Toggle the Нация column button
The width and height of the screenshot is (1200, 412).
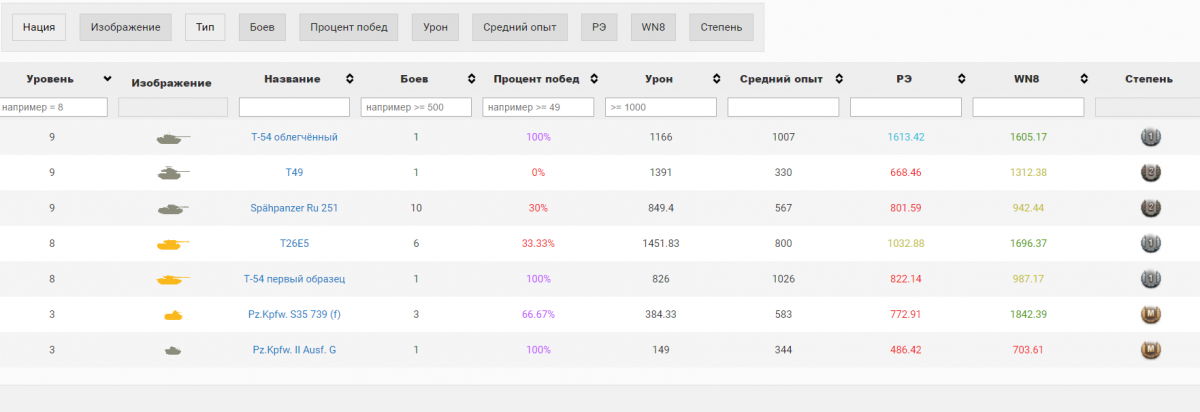(x=39, y=27)
